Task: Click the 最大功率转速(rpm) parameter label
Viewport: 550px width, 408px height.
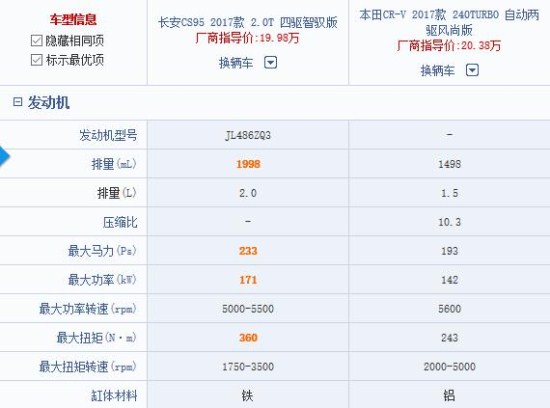Action: (x=88, y=309)
